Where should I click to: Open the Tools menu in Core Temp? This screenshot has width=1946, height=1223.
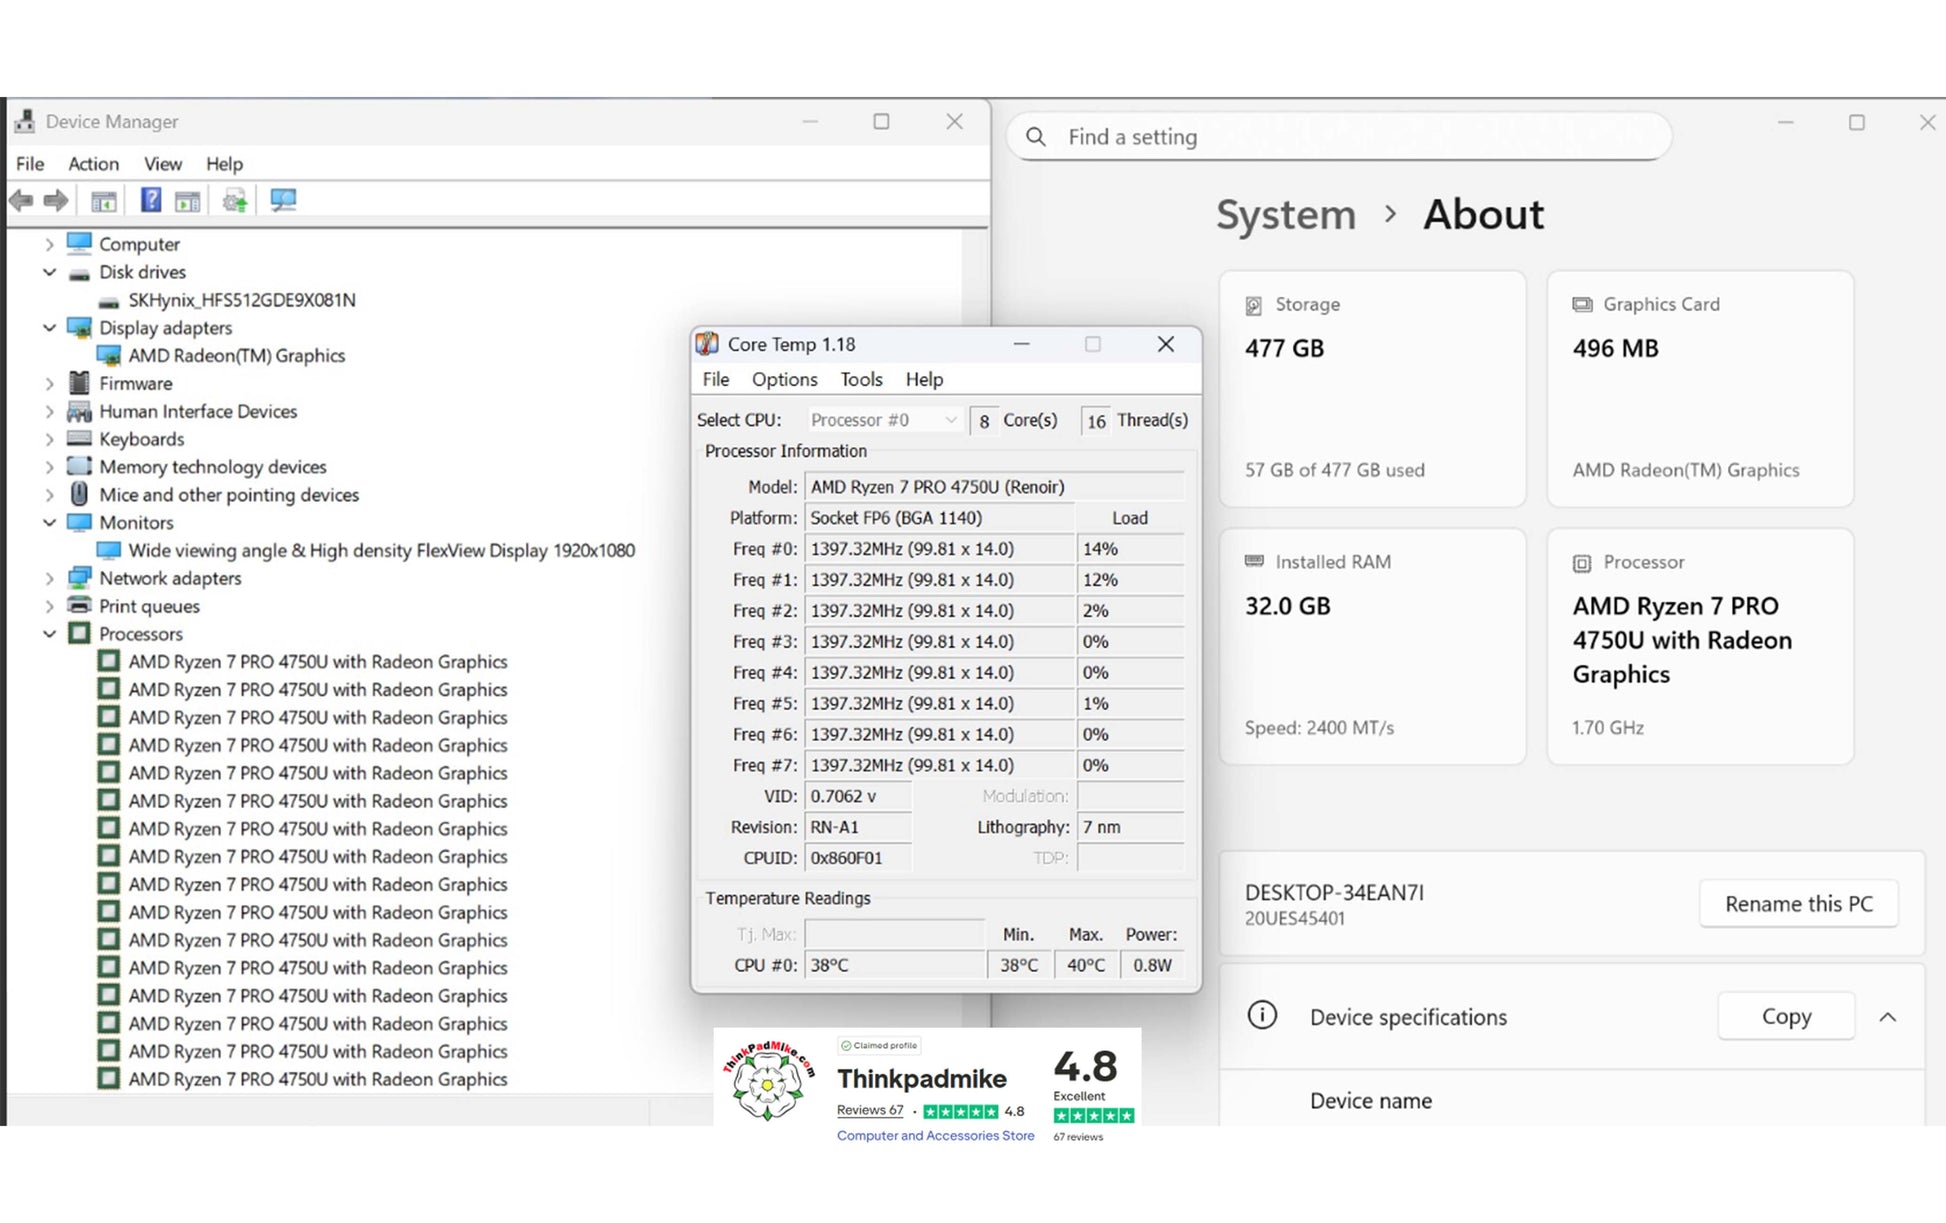click(x=861, y=379)
